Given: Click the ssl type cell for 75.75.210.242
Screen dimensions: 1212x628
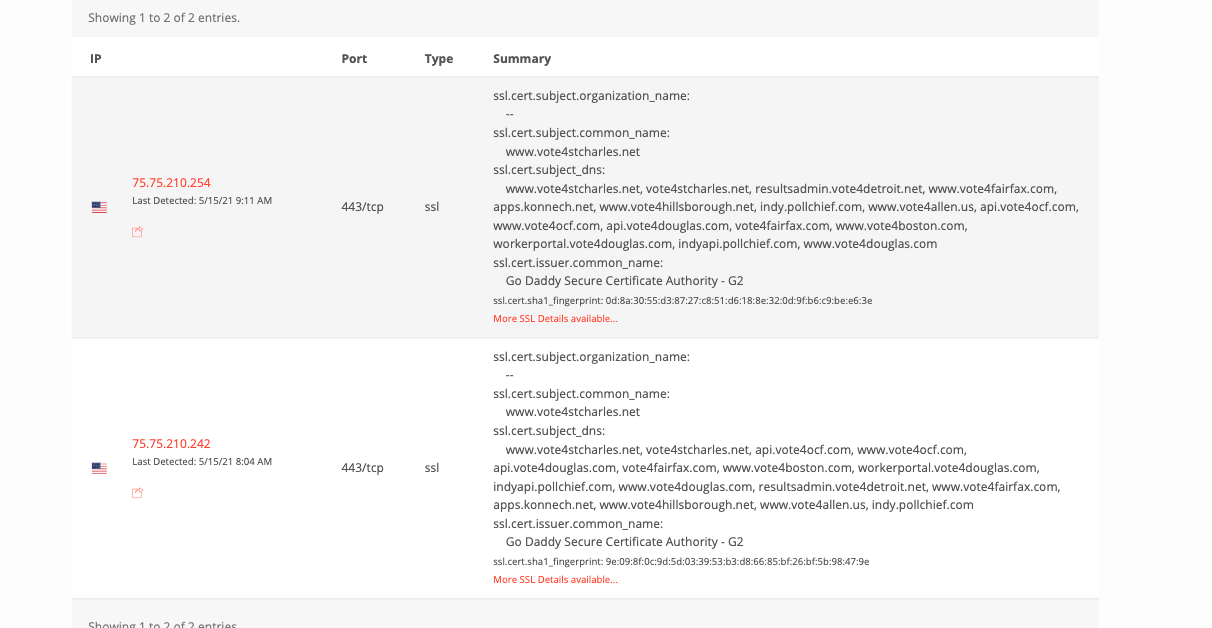Looking at the screenshot, I should (432, 468).
